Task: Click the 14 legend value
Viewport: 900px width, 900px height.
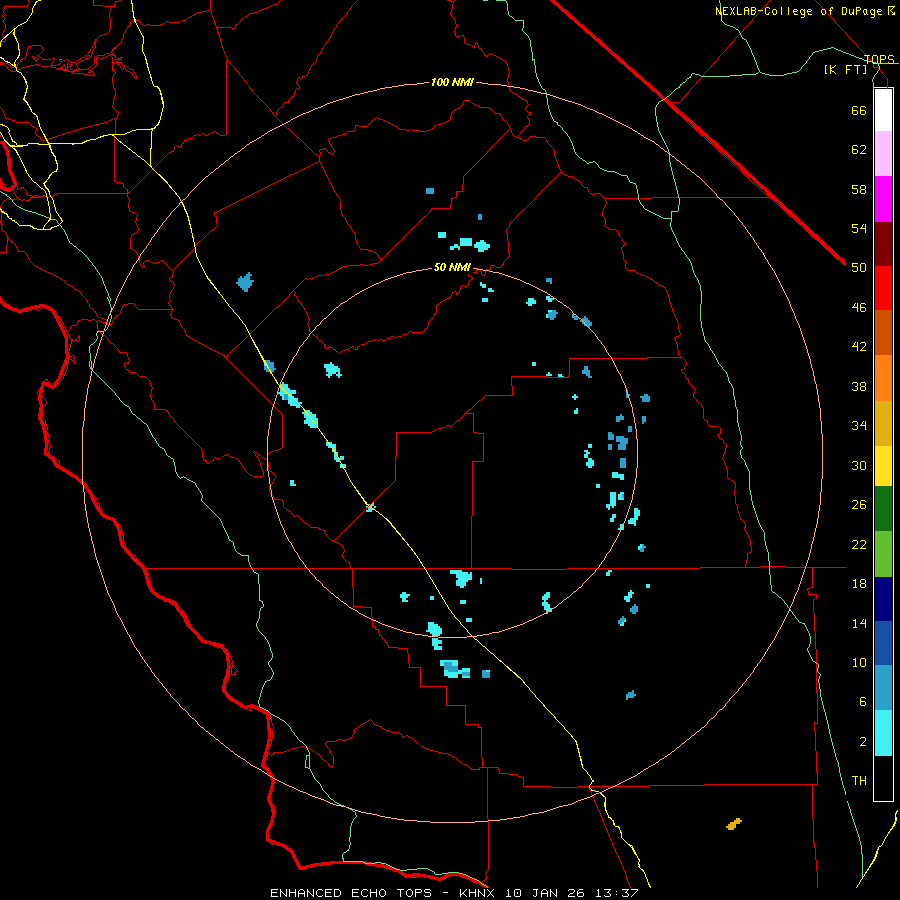Action: [859, 623]
